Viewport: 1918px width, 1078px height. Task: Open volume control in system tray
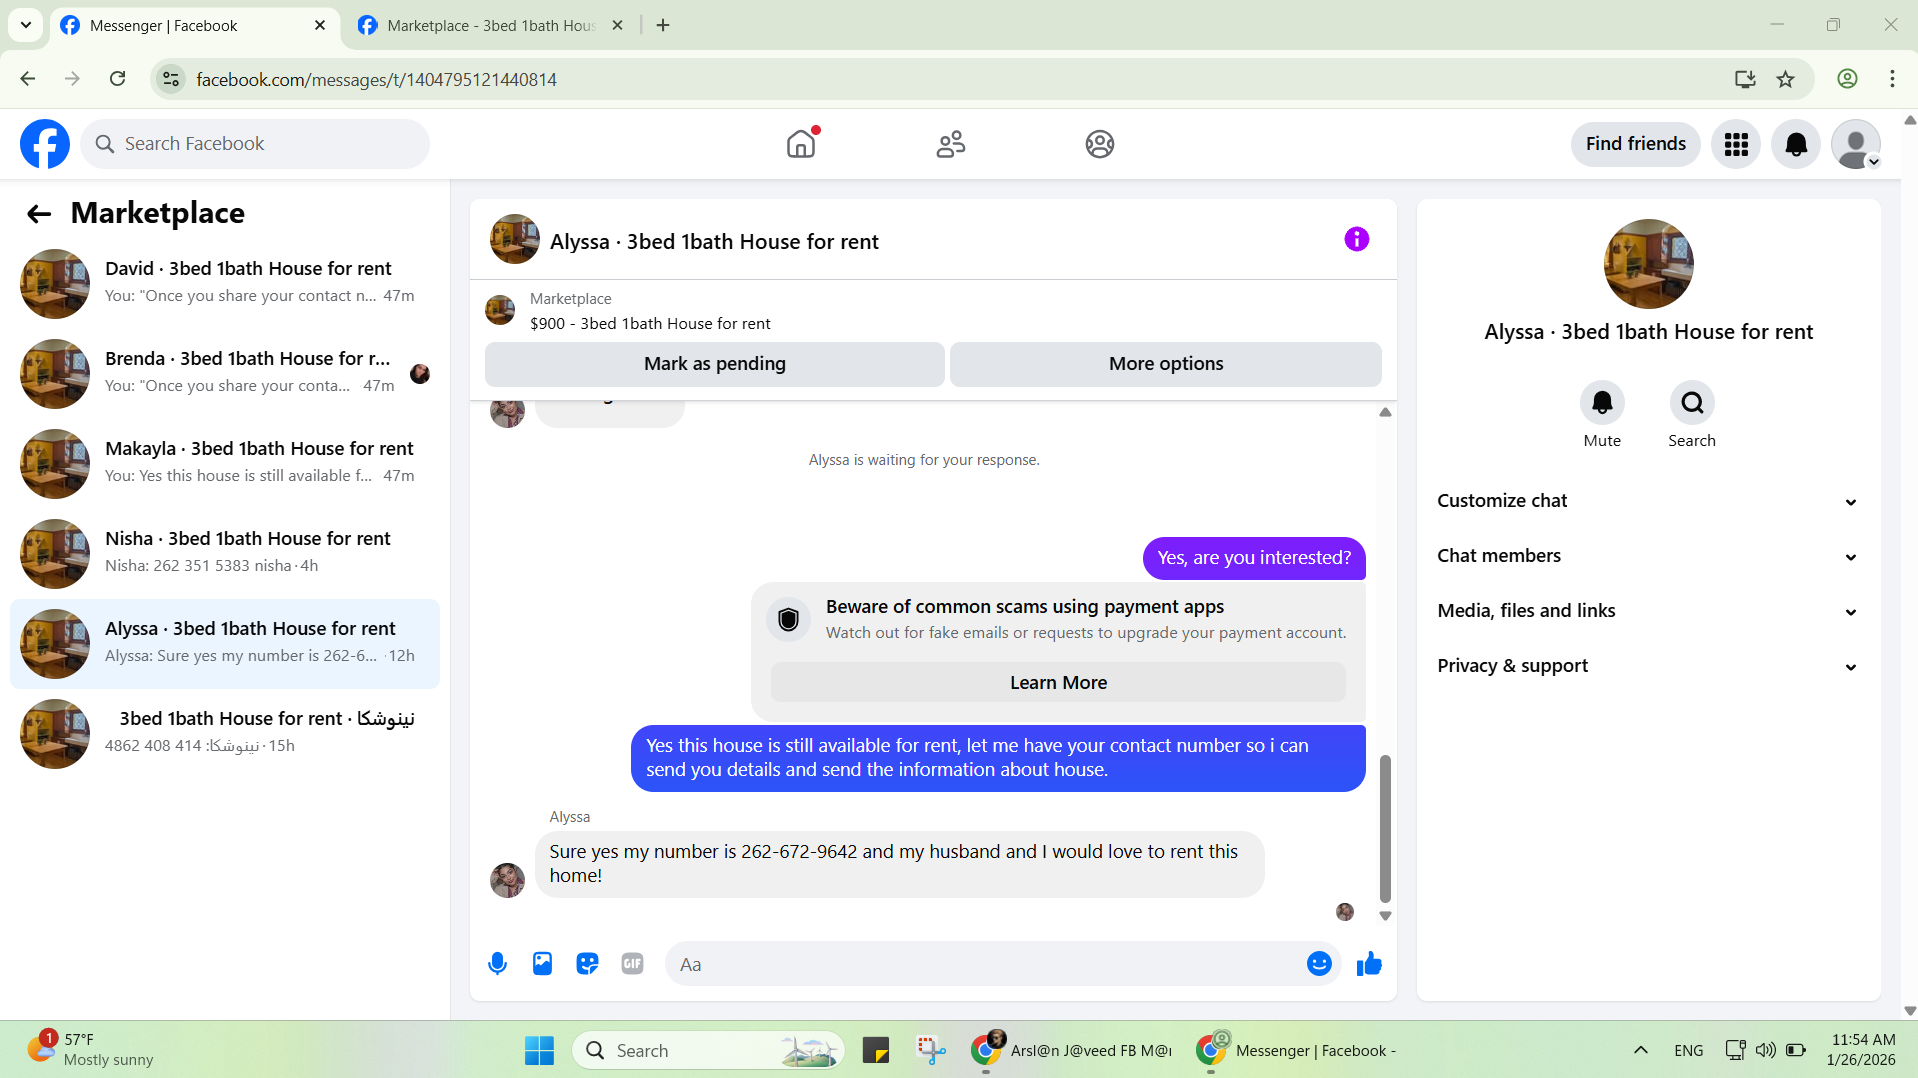coord(1765,1050)
